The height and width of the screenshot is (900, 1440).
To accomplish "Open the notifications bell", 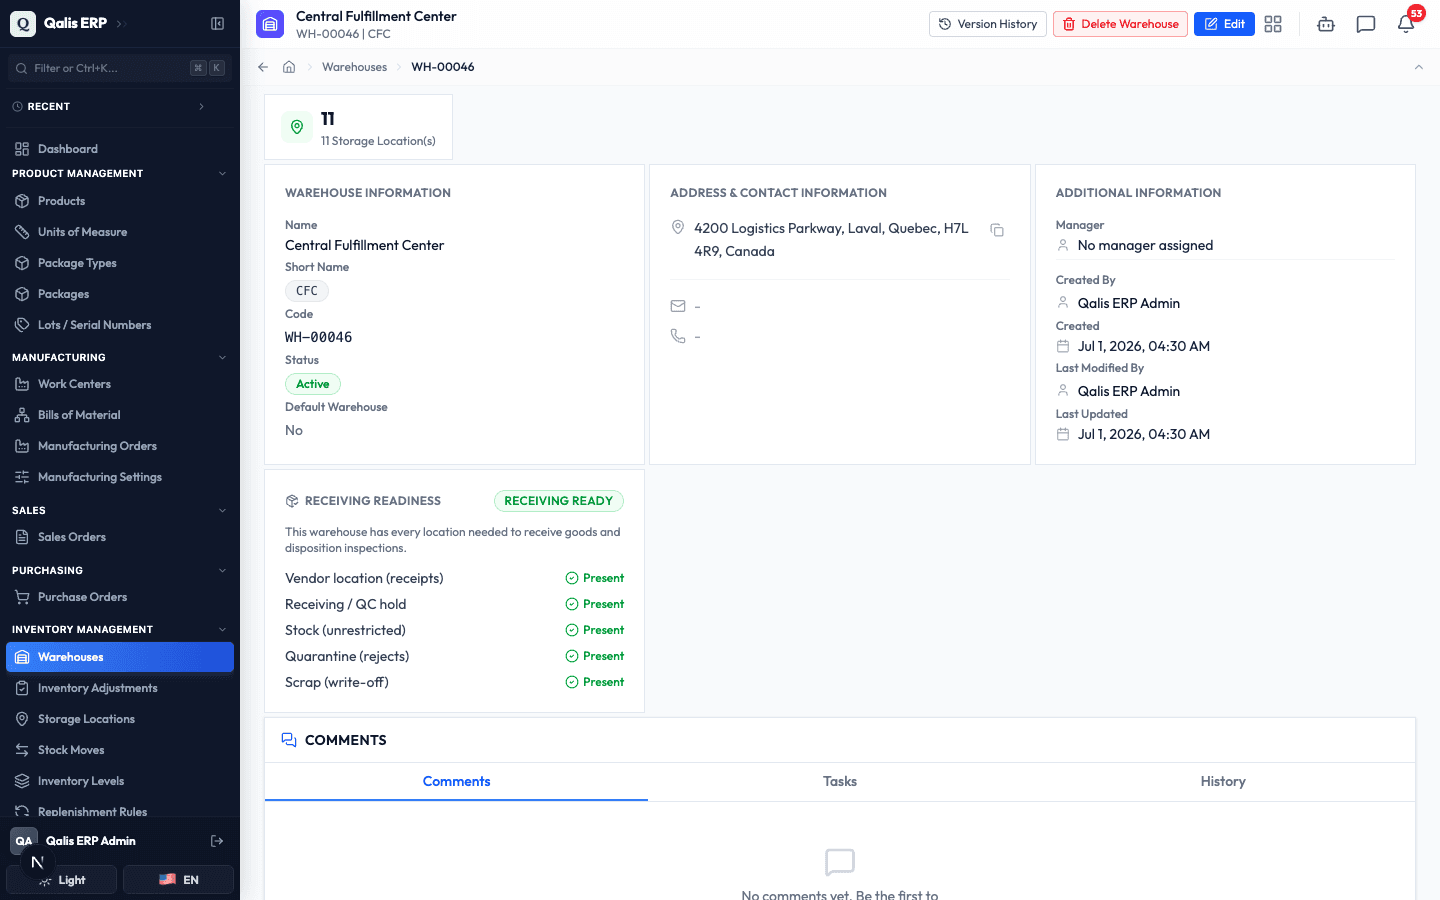I will [x=1406, y=24].
